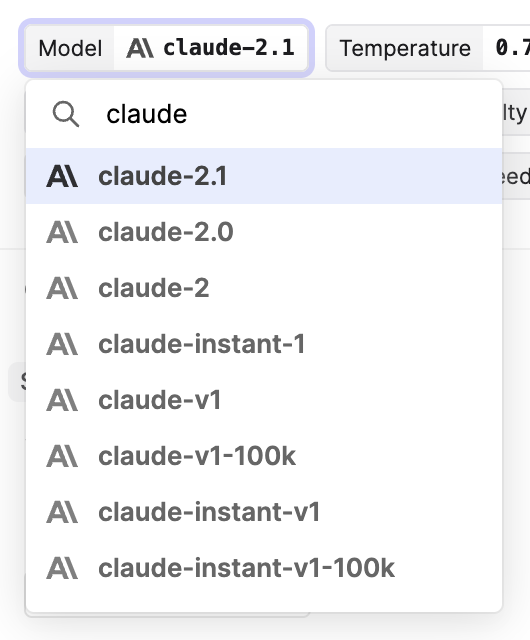This screenshot has width=530, height=640.
Task: Click the Anthropic logo beside claude-instant-v1
Action: coord(62,512)
